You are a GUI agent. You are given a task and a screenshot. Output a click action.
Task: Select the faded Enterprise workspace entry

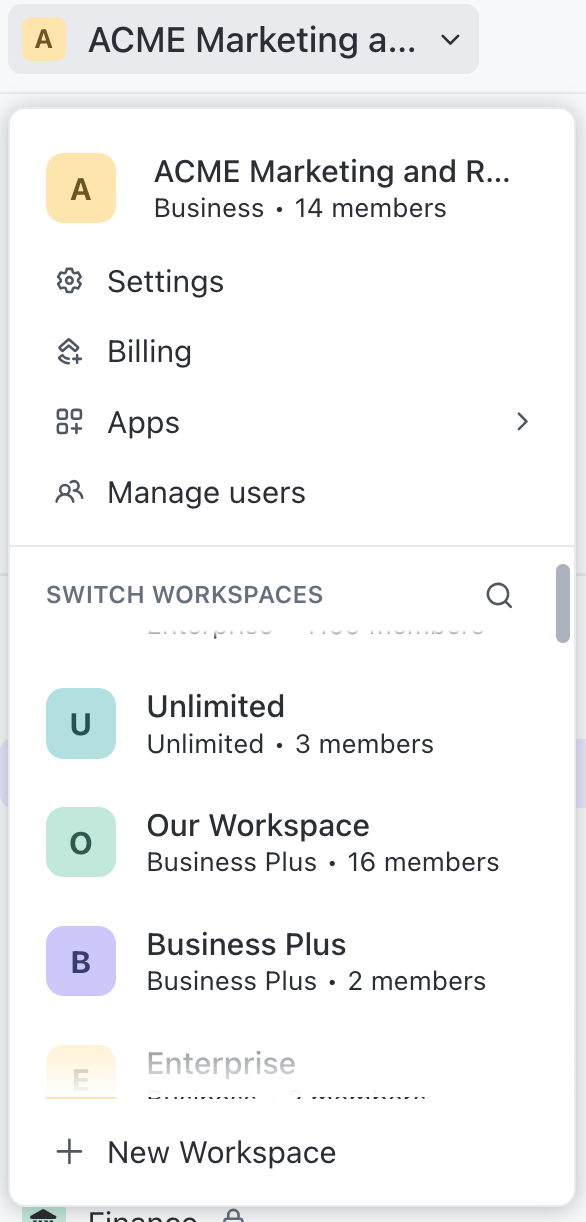pyautogui.click(x=290, y=1072)
